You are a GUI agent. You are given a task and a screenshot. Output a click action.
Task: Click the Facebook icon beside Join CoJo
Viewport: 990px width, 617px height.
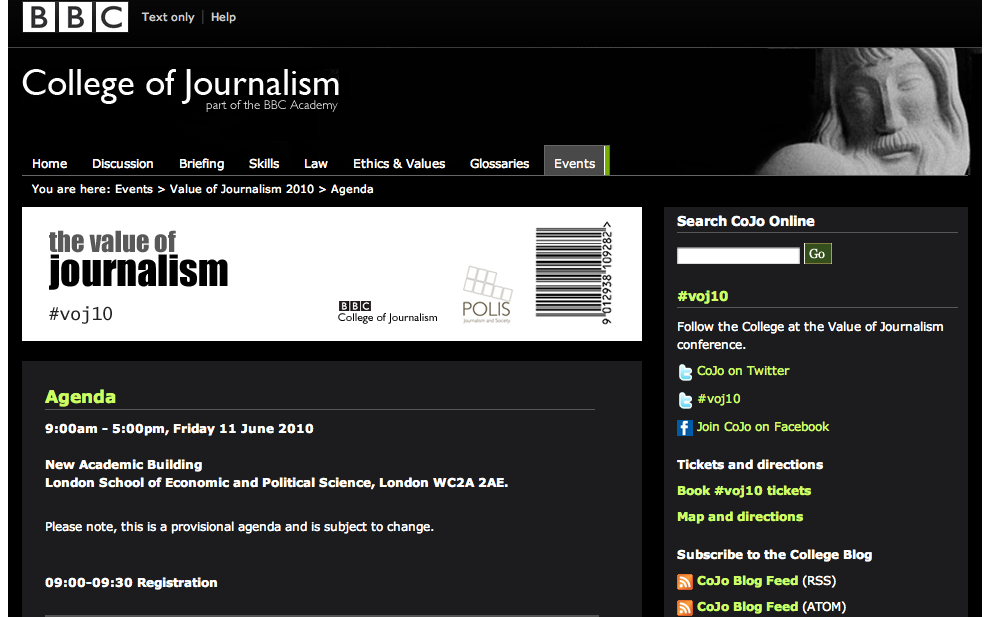685,428
